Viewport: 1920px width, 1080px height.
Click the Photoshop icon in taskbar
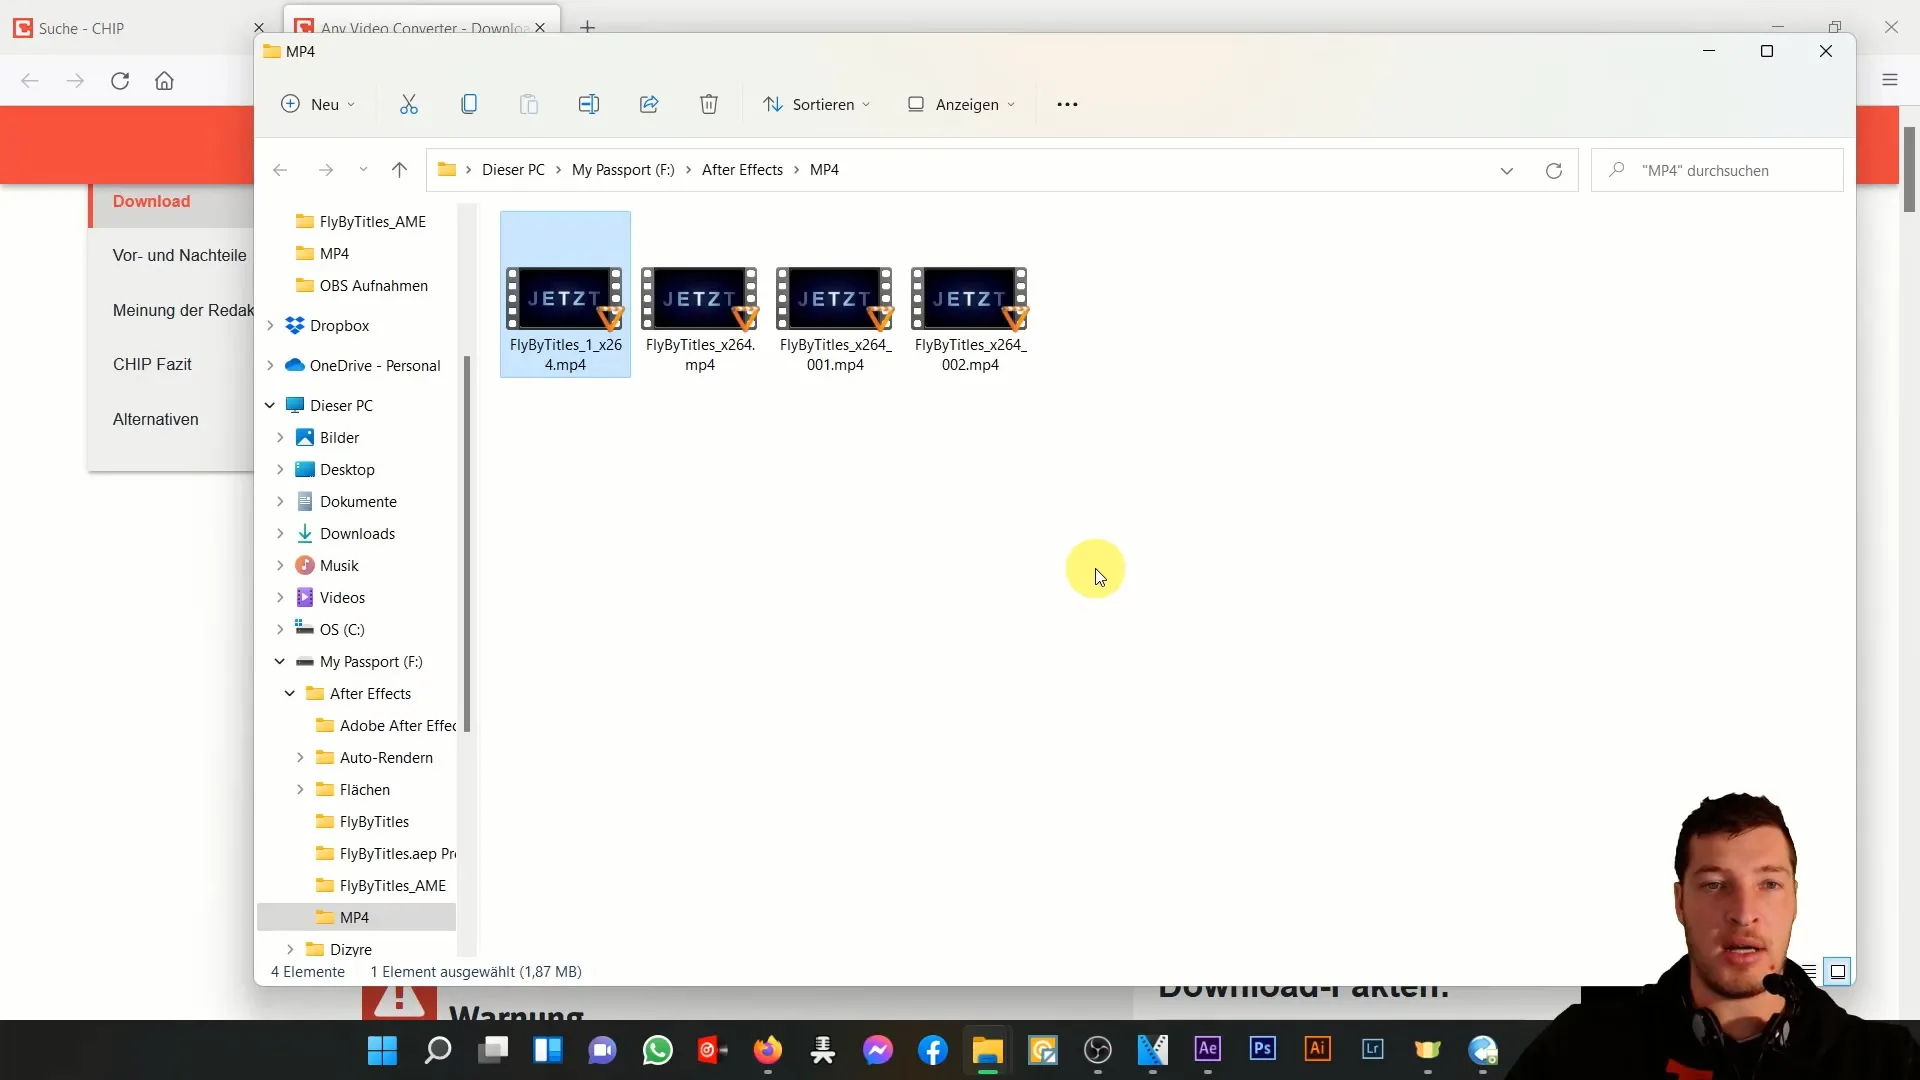click(1263, 1050)
